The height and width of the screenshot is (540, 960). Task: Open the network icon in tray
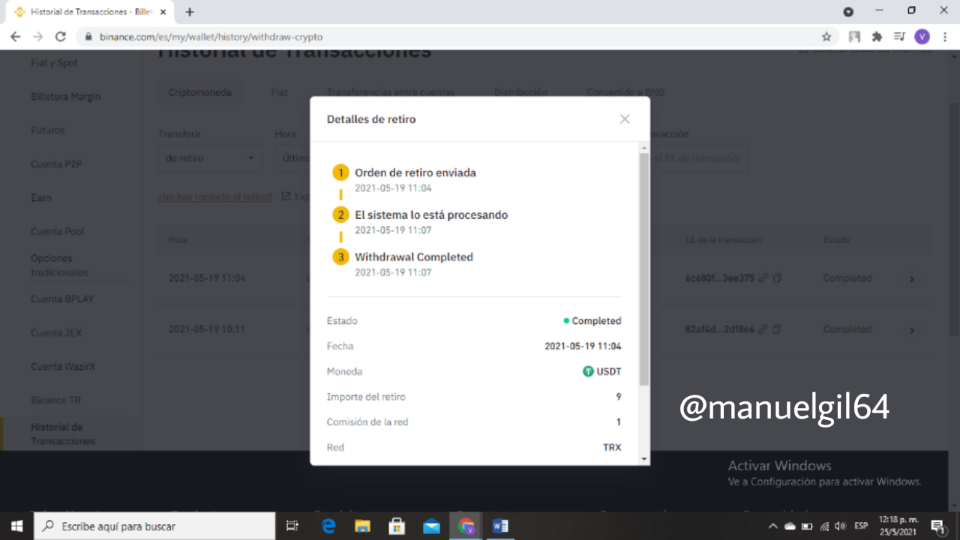point(824,526)
